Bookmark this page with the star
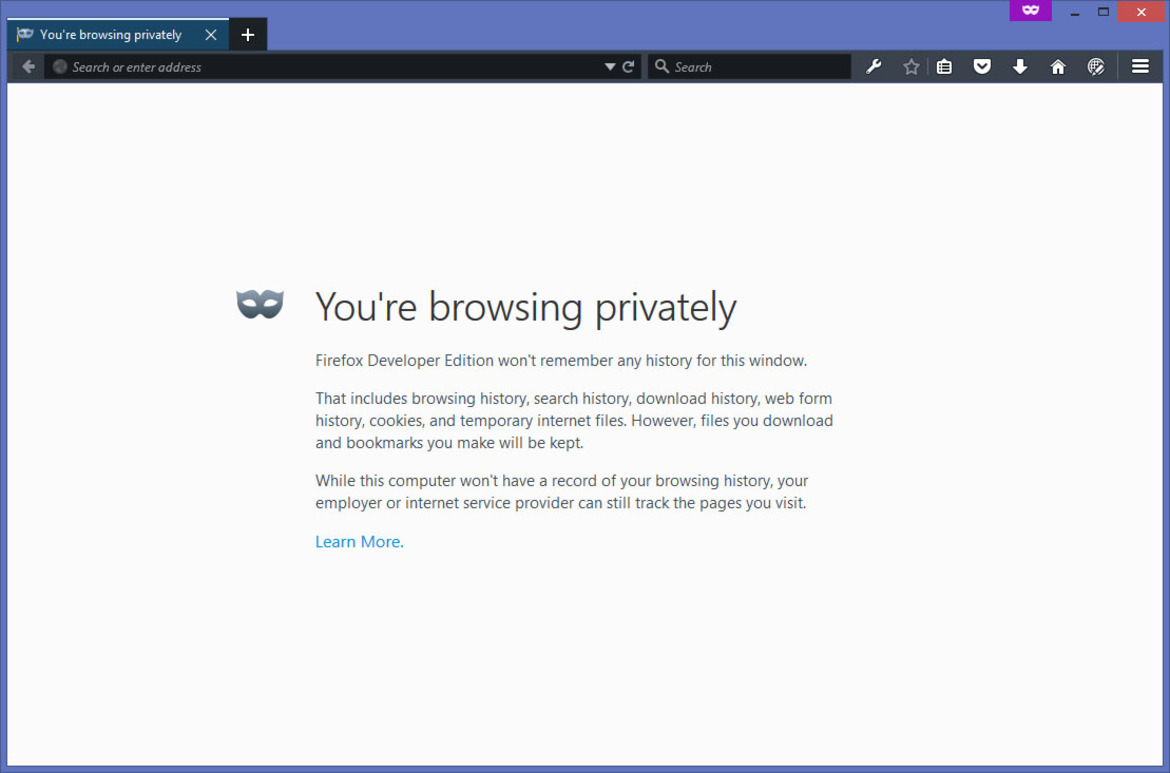Image resolution: width=1170 pixels, height=773 pixels. point(910,66)
